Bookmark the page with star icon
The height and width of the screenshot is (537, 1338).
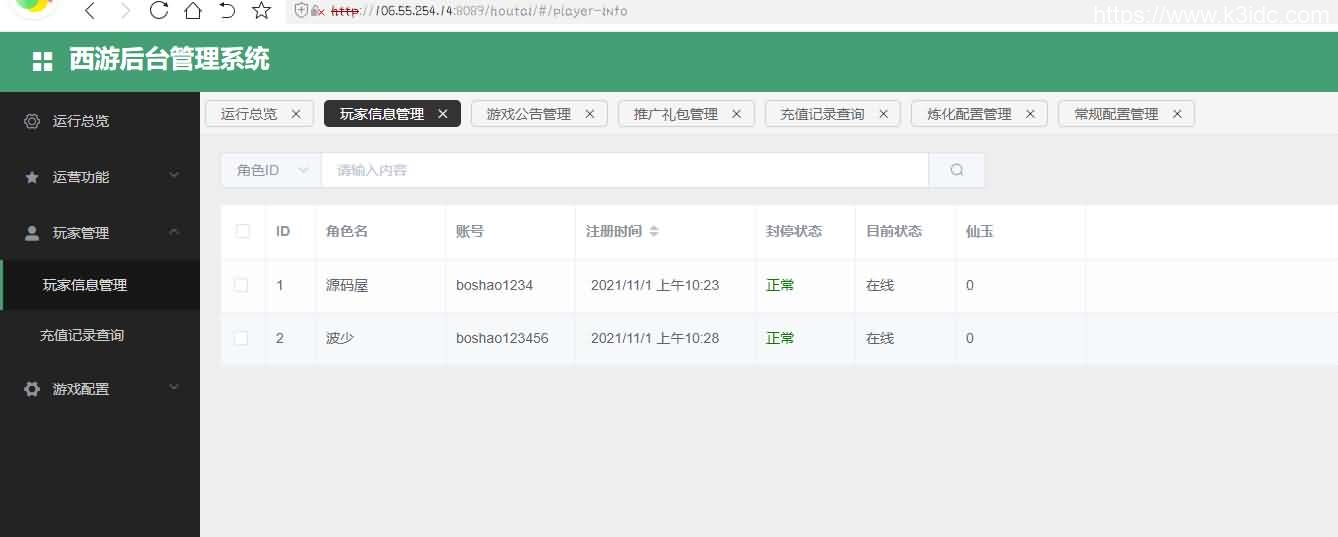(261, 11)
